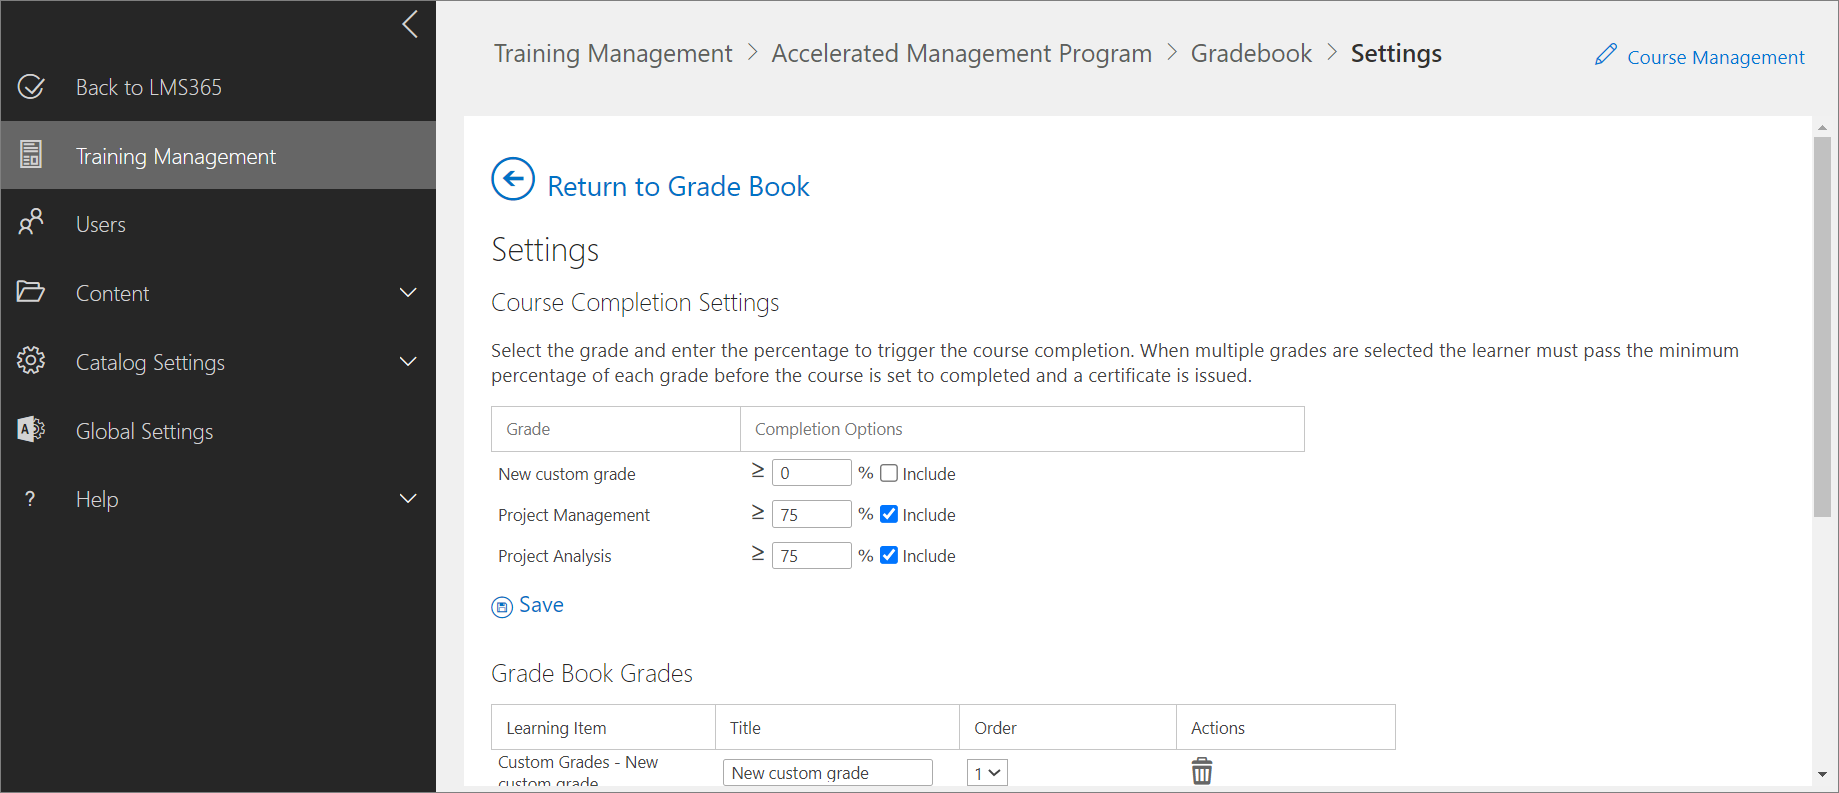Expand the Content menu chevron
Viewport: 1839px width, 793px height.
tap(408, 293)
